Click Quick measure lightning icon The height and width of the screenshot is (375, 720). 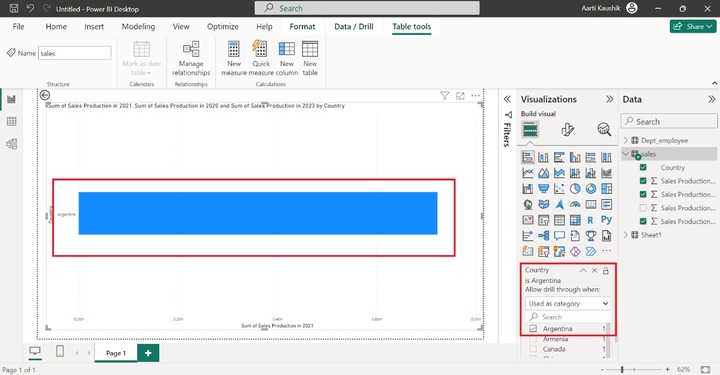click(261, 58)
